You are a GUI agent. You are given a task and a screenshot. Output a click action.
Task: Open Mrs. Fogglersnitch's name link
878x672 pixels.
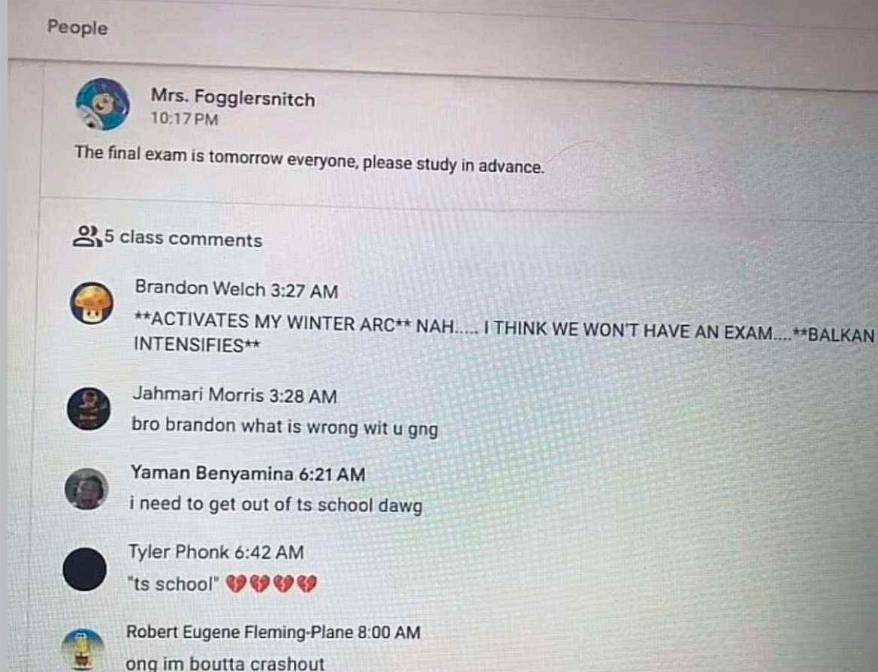233,97
